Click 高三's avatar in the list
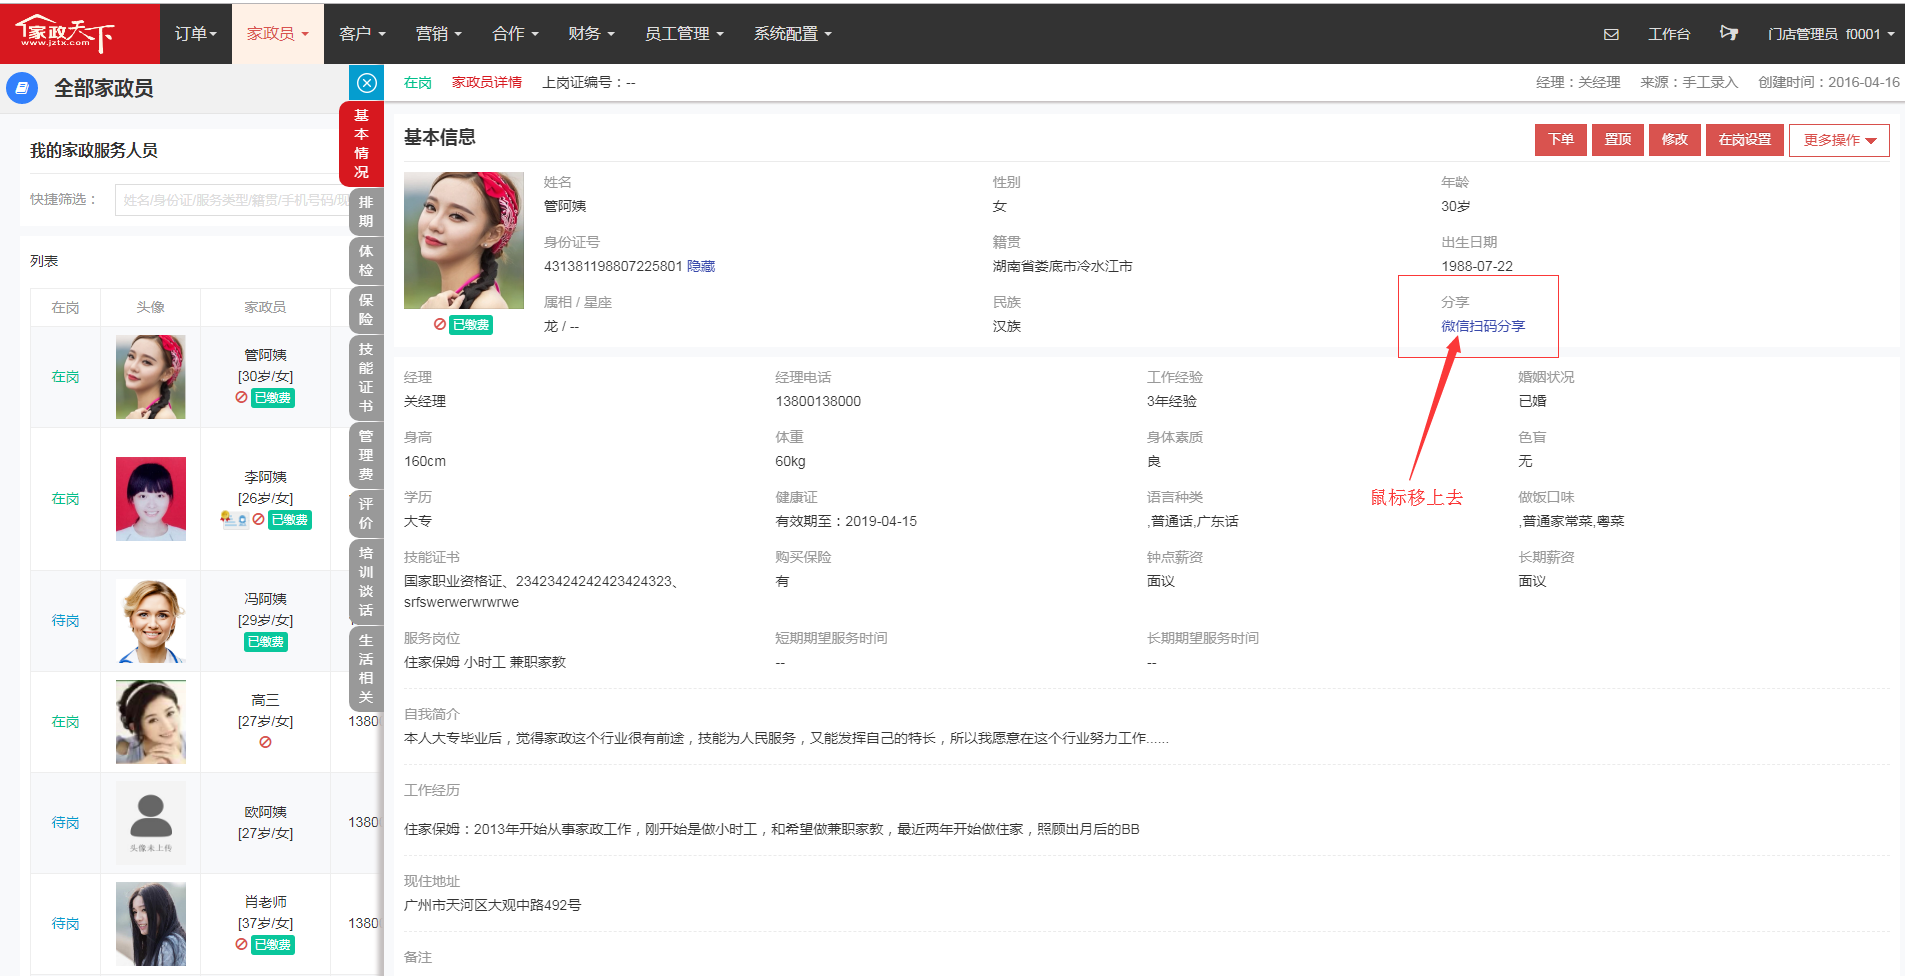Image resolution: width=1905 pixels, height=976 pixels. pos(151,722)
